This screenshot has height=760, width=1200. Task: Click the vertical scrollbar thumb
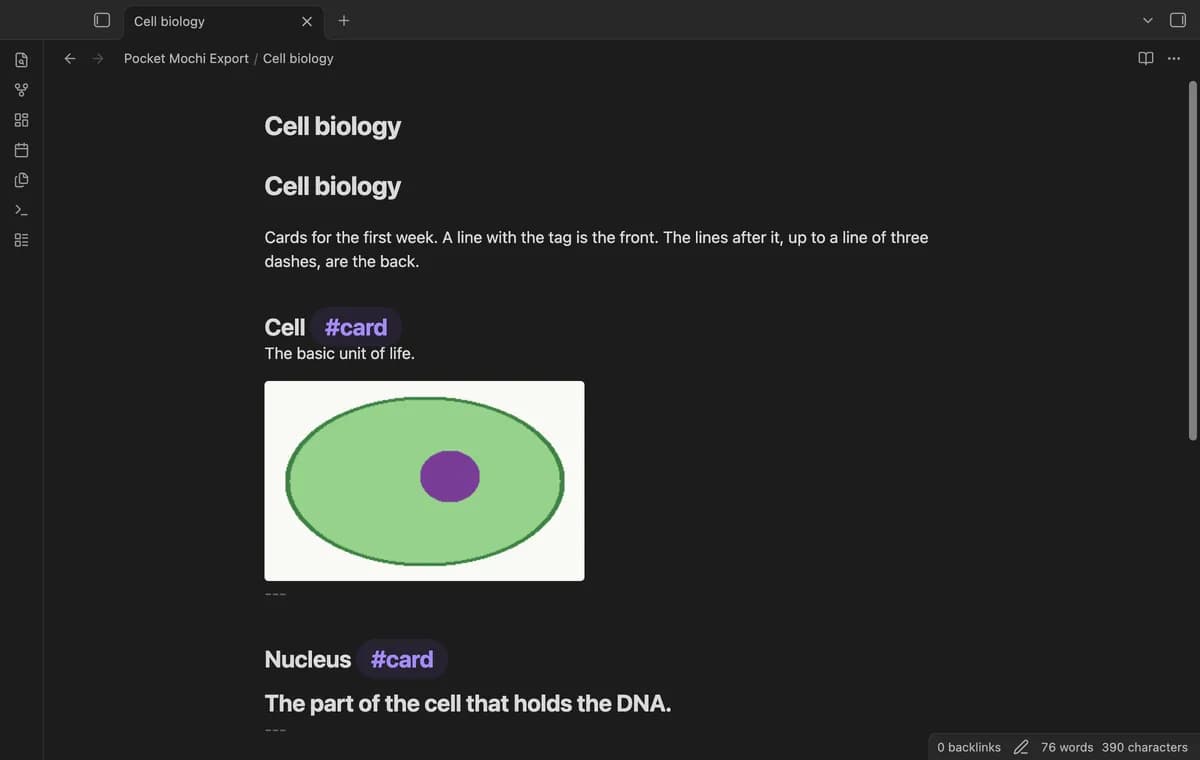[1191, 260]
